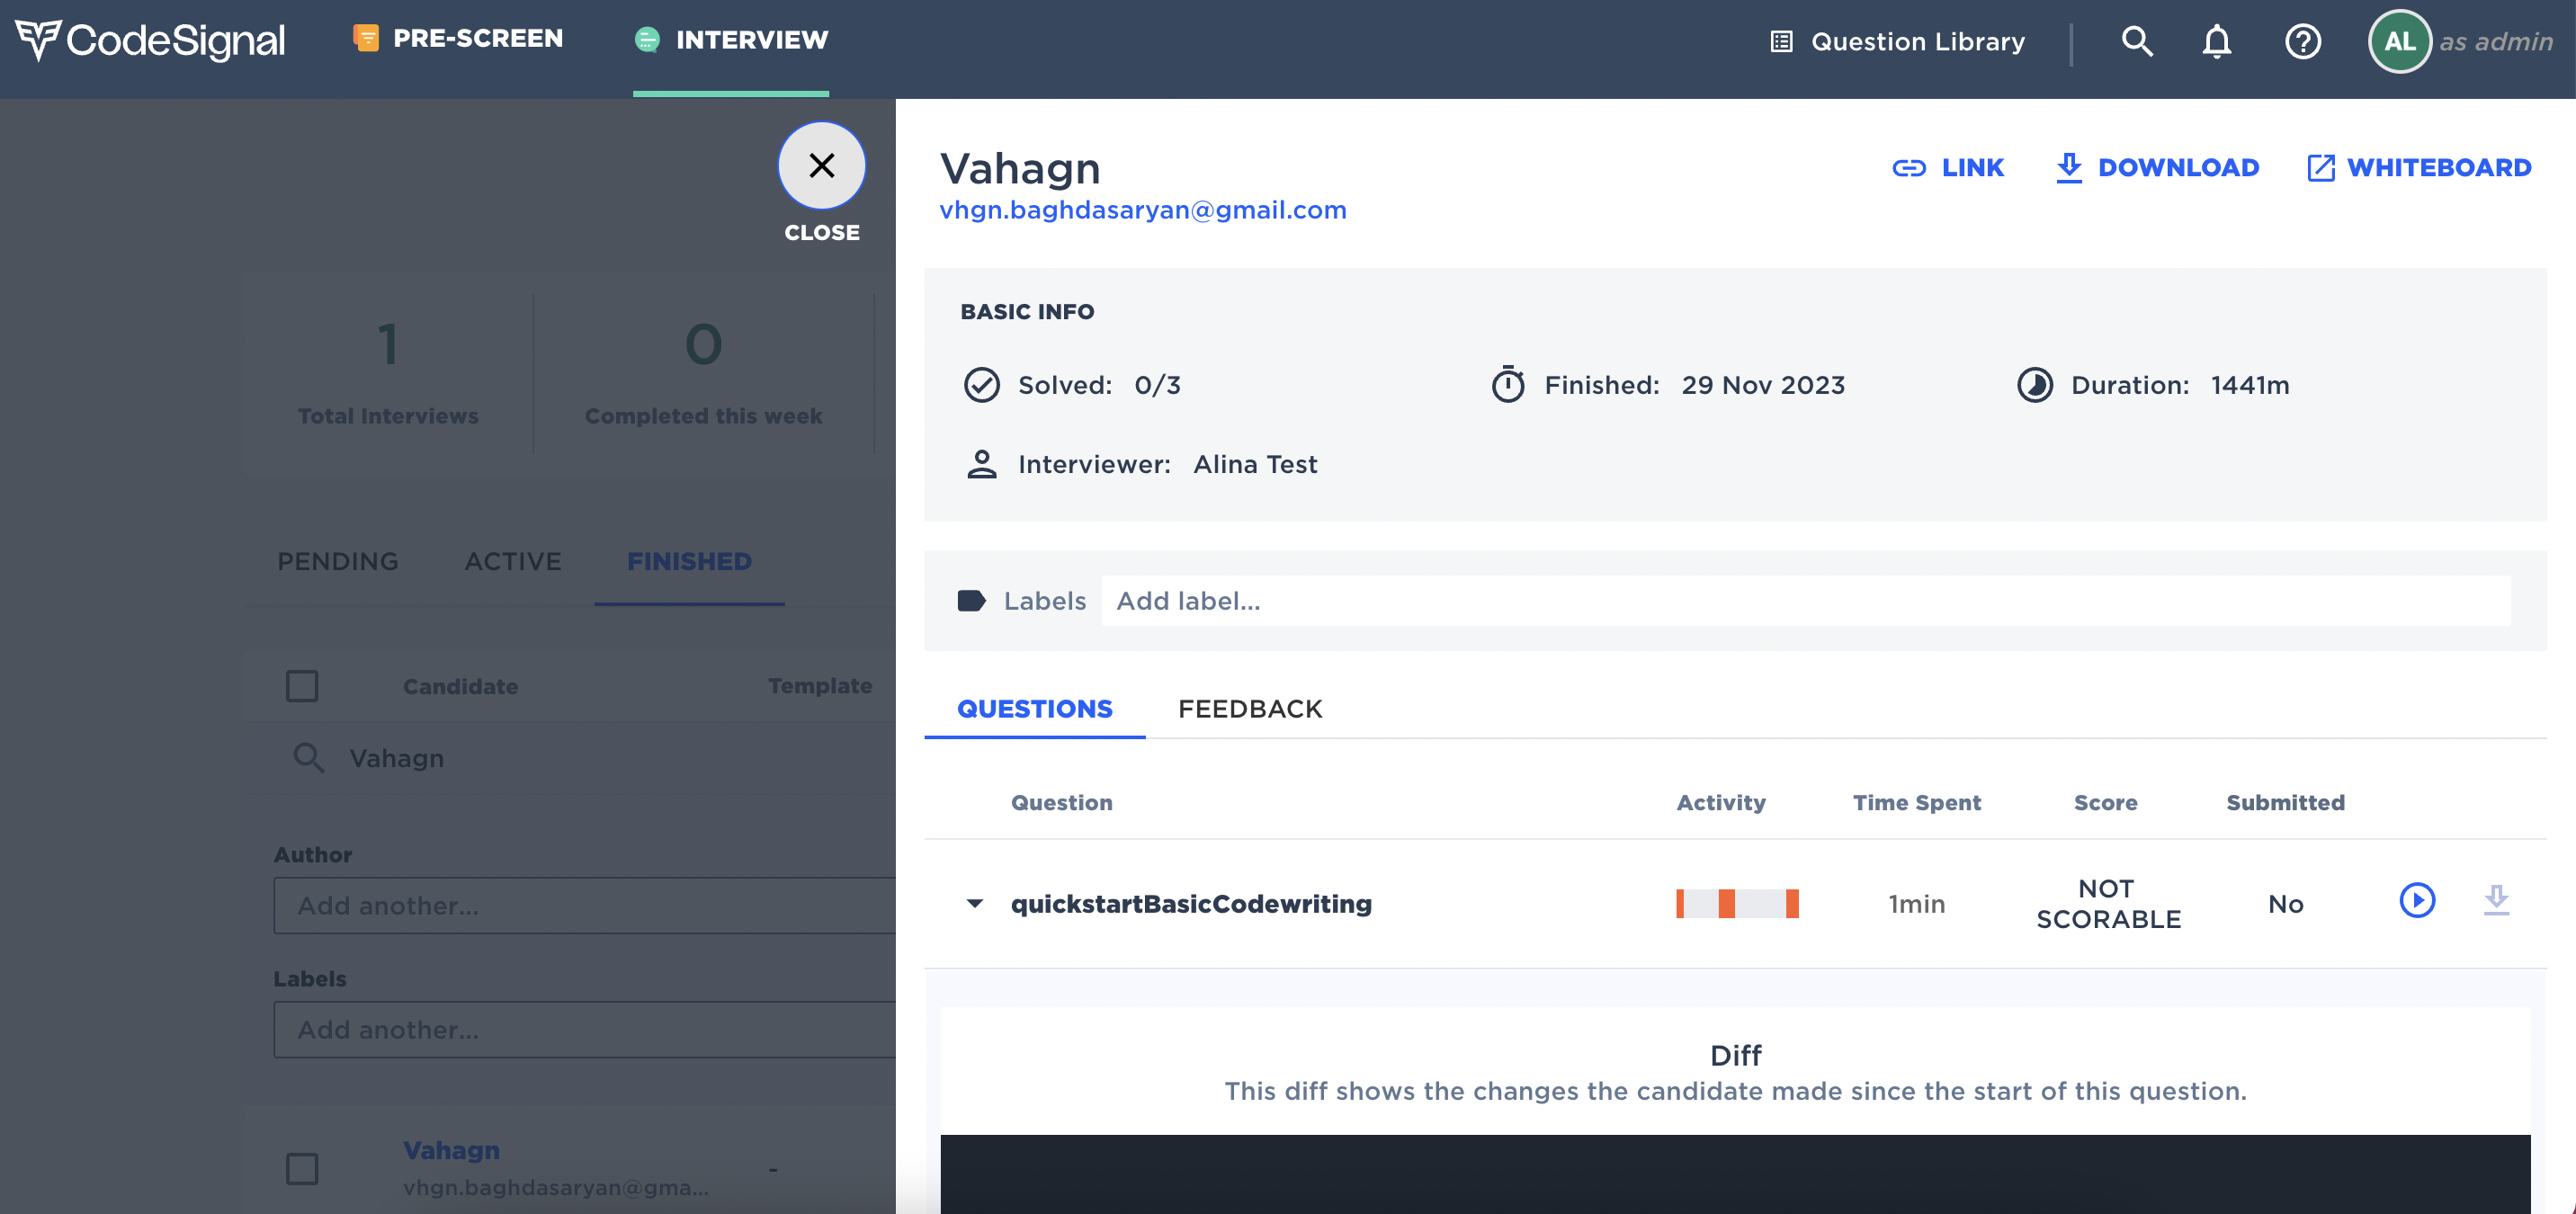Download the quickstartBasicCodewriting question result
2576x1214 pixels.
tap(2496, 901)
